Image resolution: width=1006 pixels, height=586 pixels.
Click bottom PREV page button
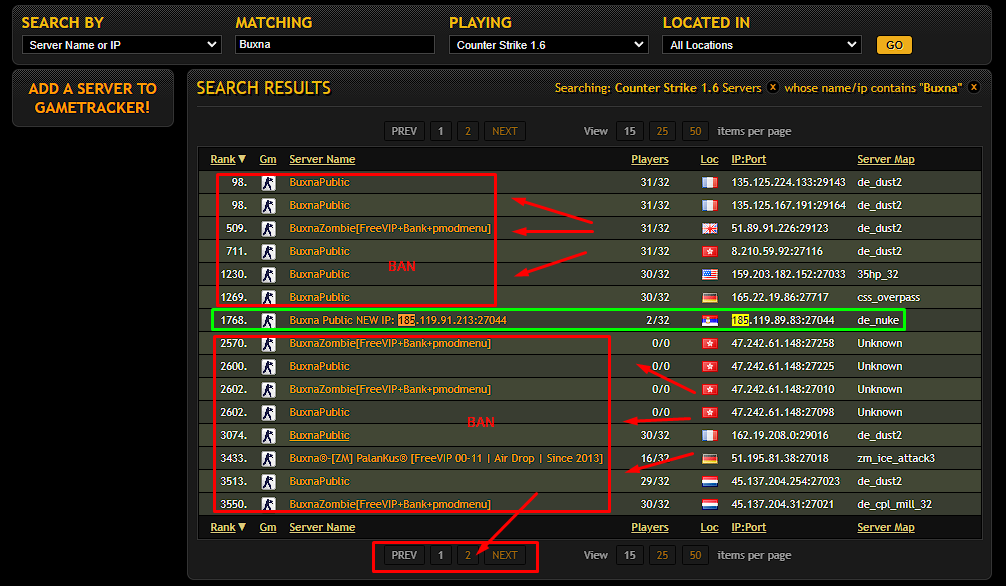point(404,555)
